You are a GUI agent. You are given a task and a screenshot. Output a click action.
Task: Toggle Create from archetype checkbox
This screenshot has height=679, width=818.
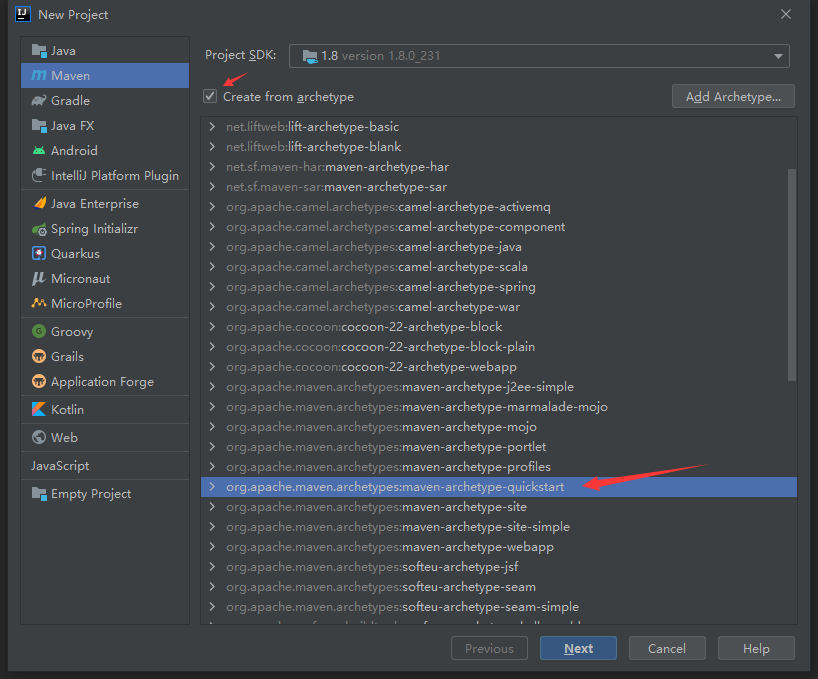[210, 96]
